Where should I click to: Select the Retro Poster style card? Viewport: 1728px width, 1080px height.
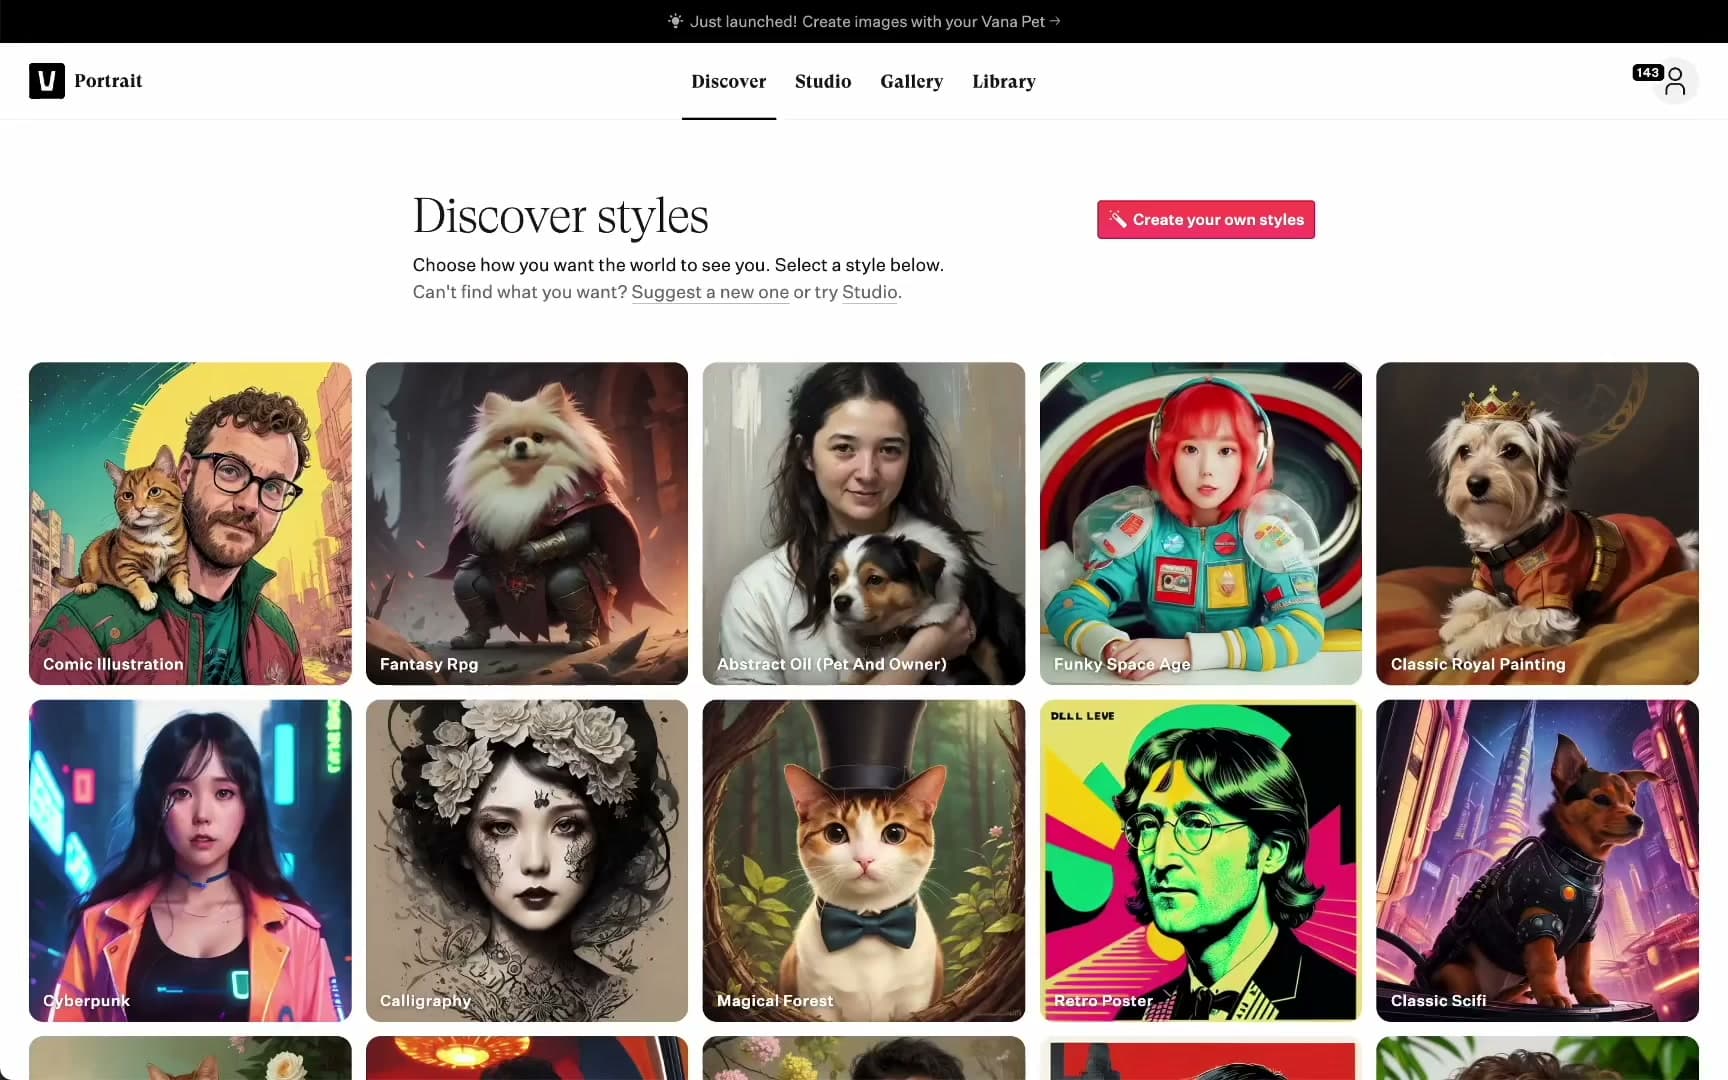[1201, 860]
